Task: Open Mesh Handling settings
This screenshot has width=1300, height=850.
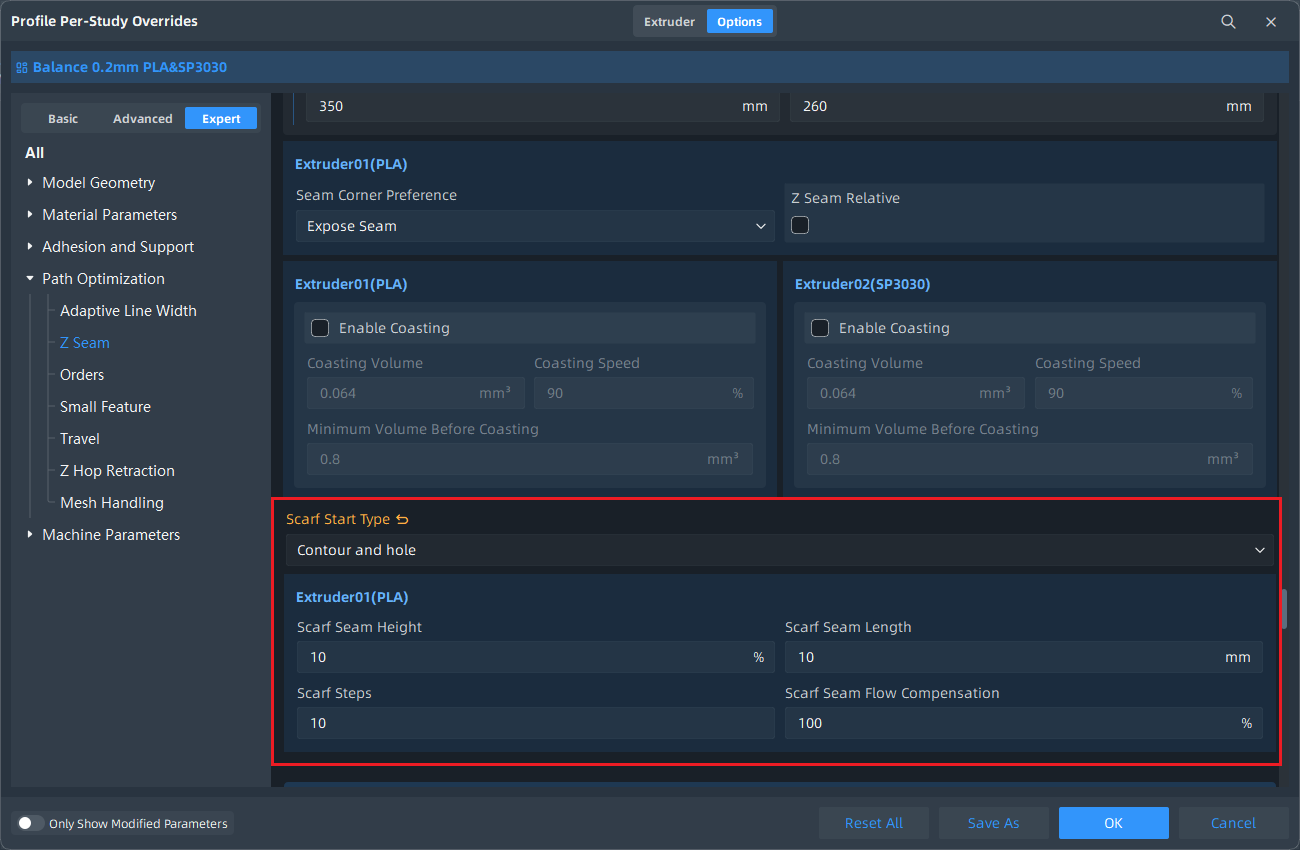Action: 112,503
